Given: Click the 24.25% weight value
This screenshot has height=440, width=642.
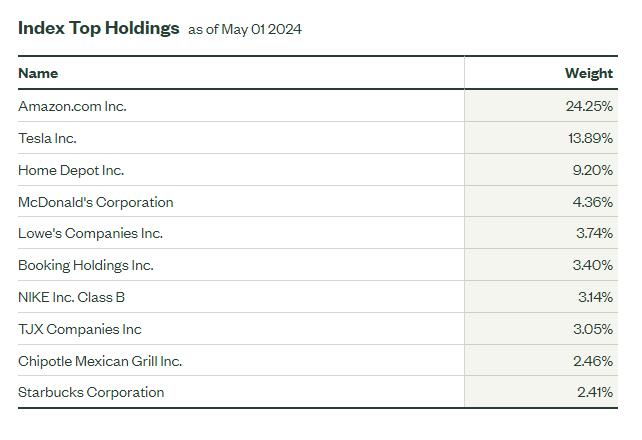Looking at the screenshot, I should click(x=589, y=106).
